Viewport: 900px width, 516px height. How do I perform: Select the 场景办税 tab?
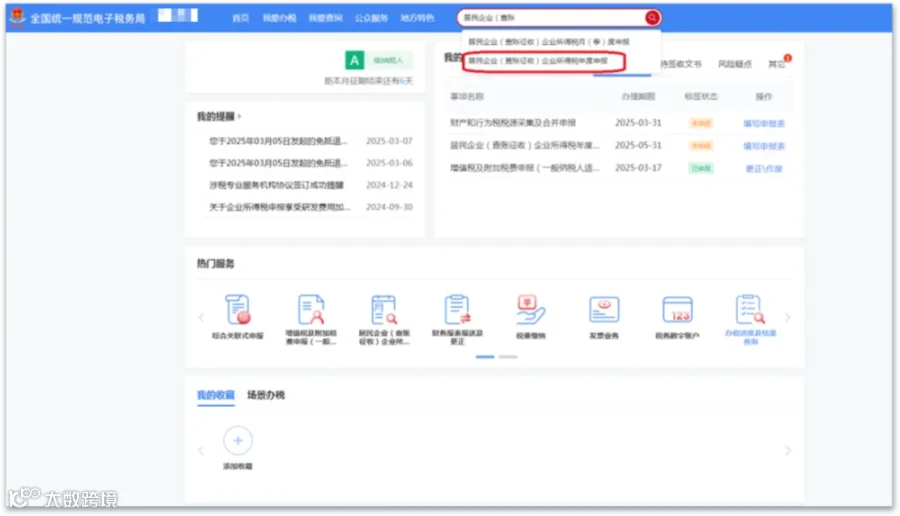pos(266,395)
